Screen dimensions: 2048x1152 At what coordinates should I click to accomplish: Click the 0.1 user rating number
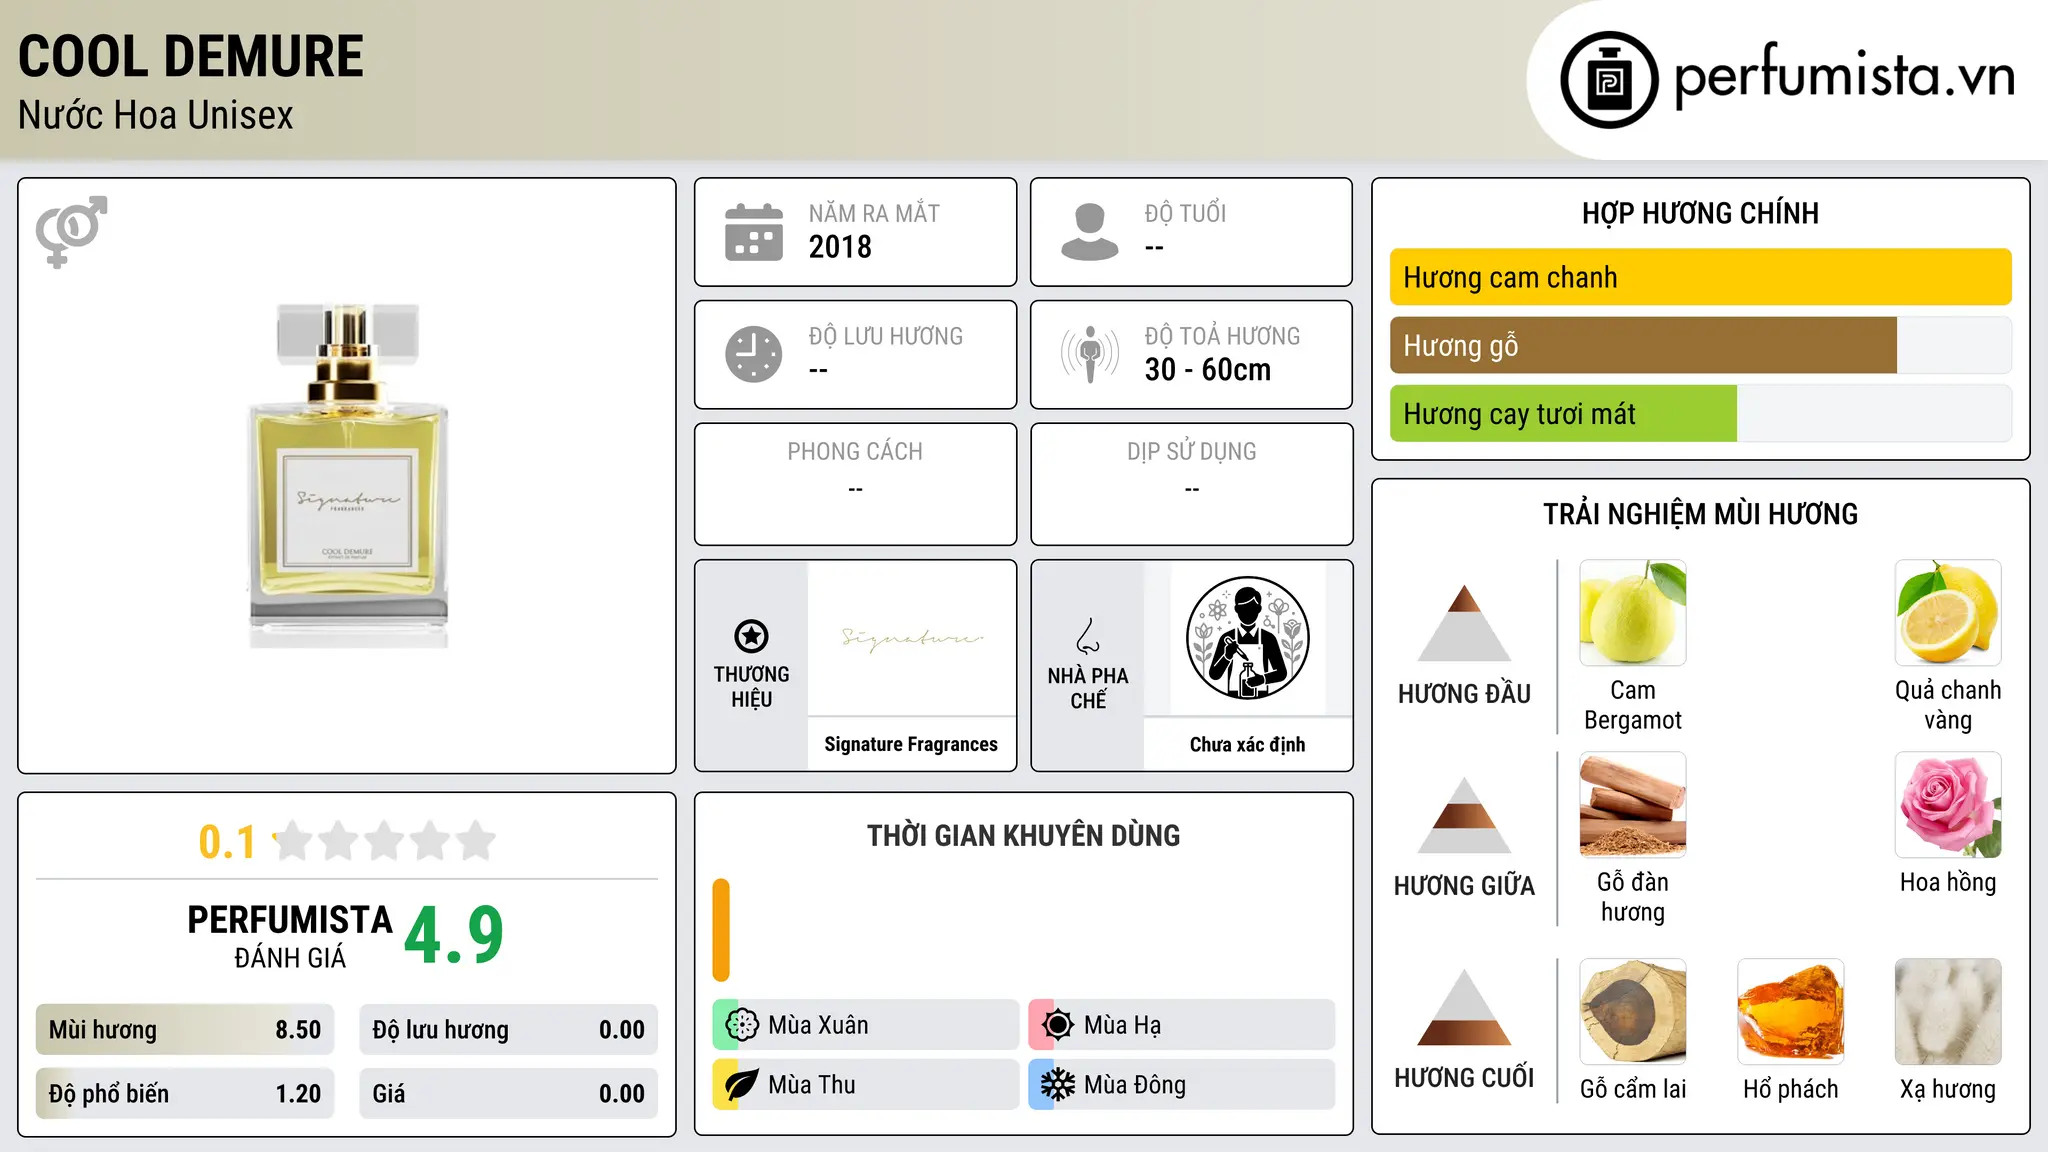(227, 842)
